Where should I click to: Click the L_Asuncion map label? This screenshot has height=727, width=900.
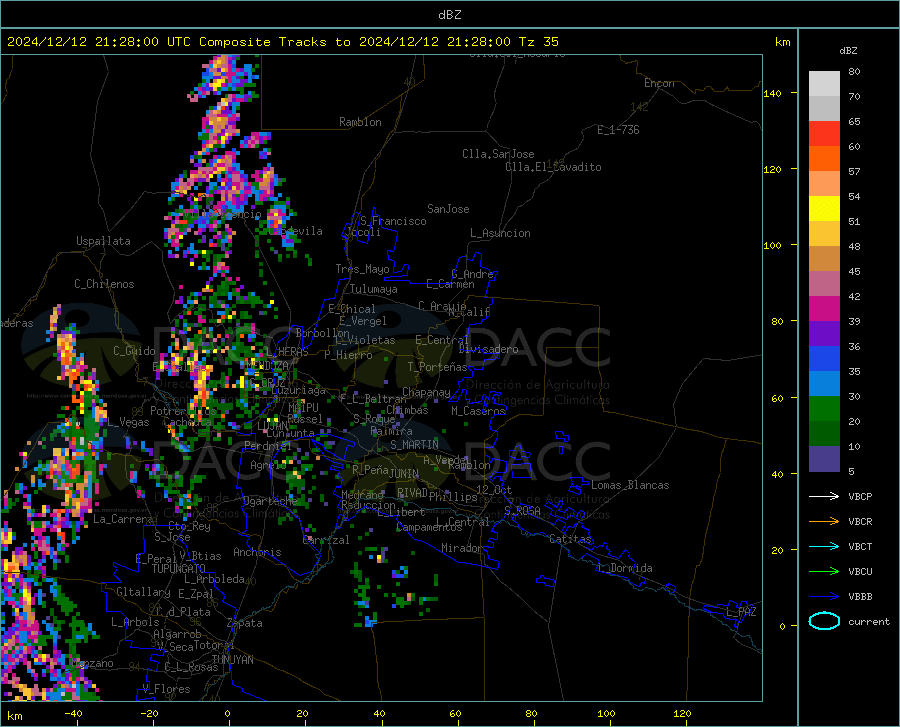(500, 233)
